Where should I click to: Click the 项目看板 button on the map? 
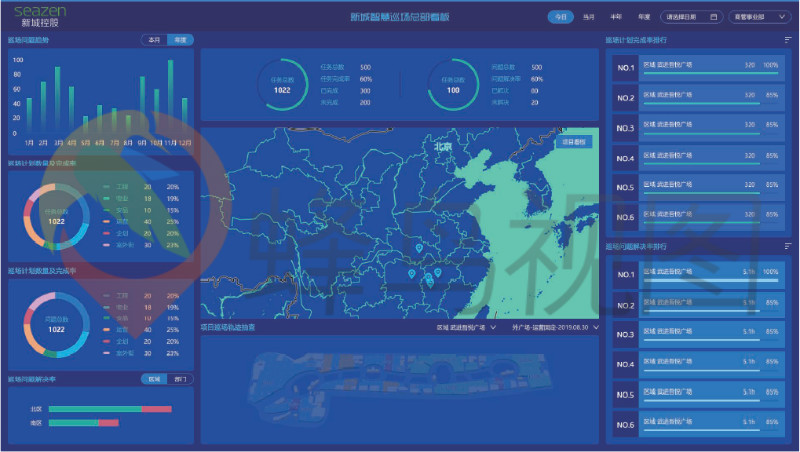575,142
